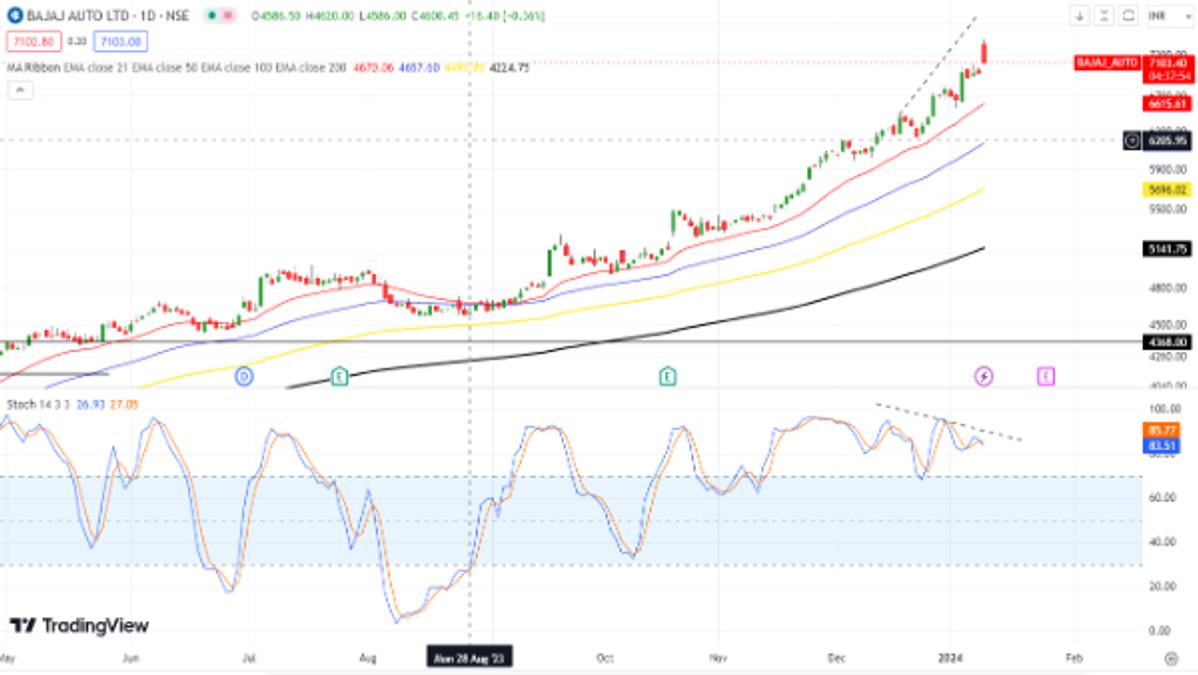Click the yellow 5696.02 EMA price label
The image size is (1198, 675).
(1167, 190)
